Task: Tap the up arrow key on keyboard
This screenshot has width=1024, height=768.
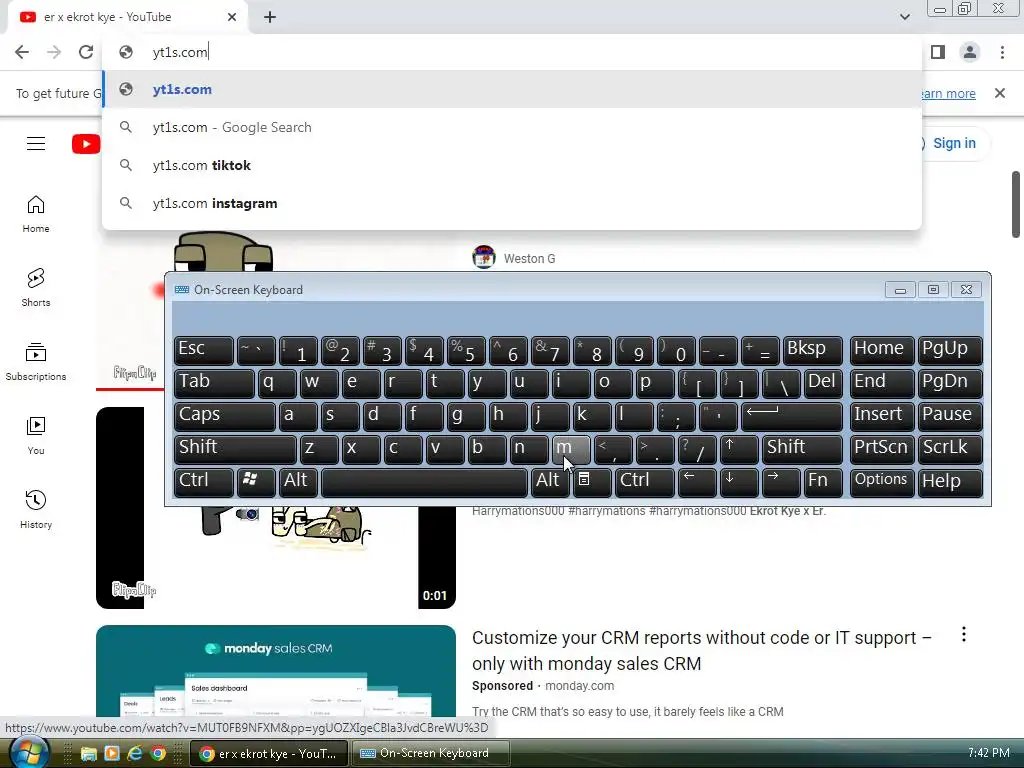Action: tap(739, 449)
